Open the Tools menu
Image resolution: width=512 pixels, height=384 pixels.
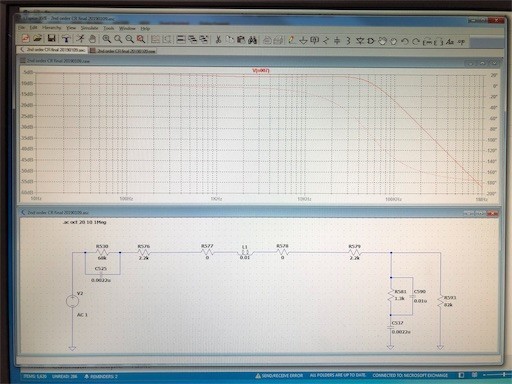[x=109, y=28]
